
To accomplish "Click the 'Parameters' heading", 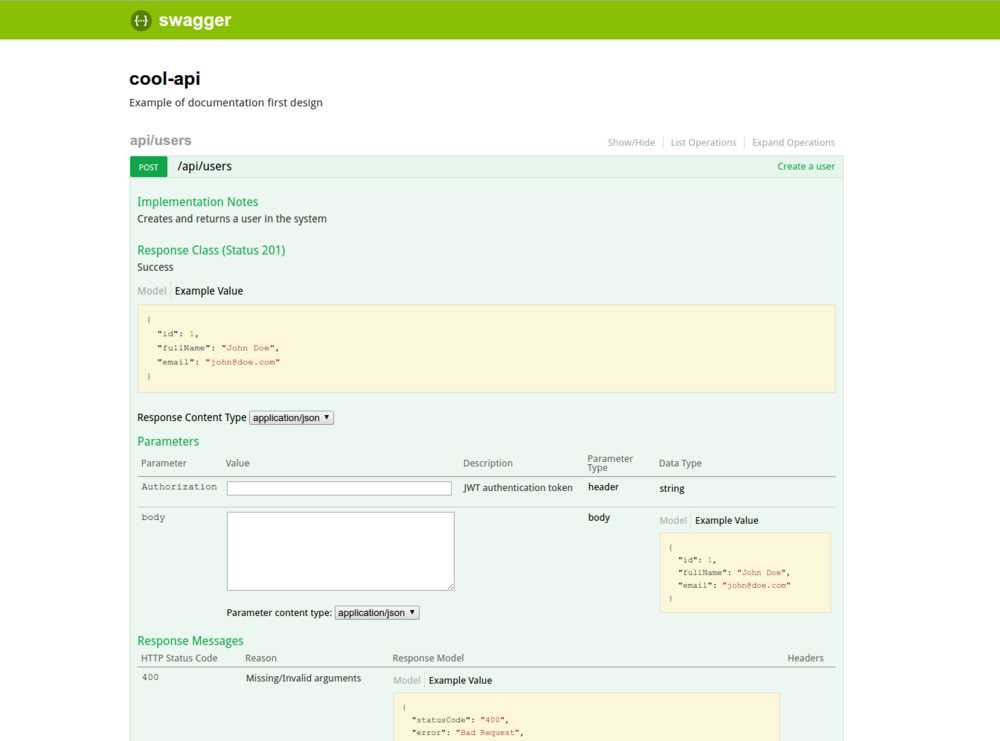I will pos(168,441).
